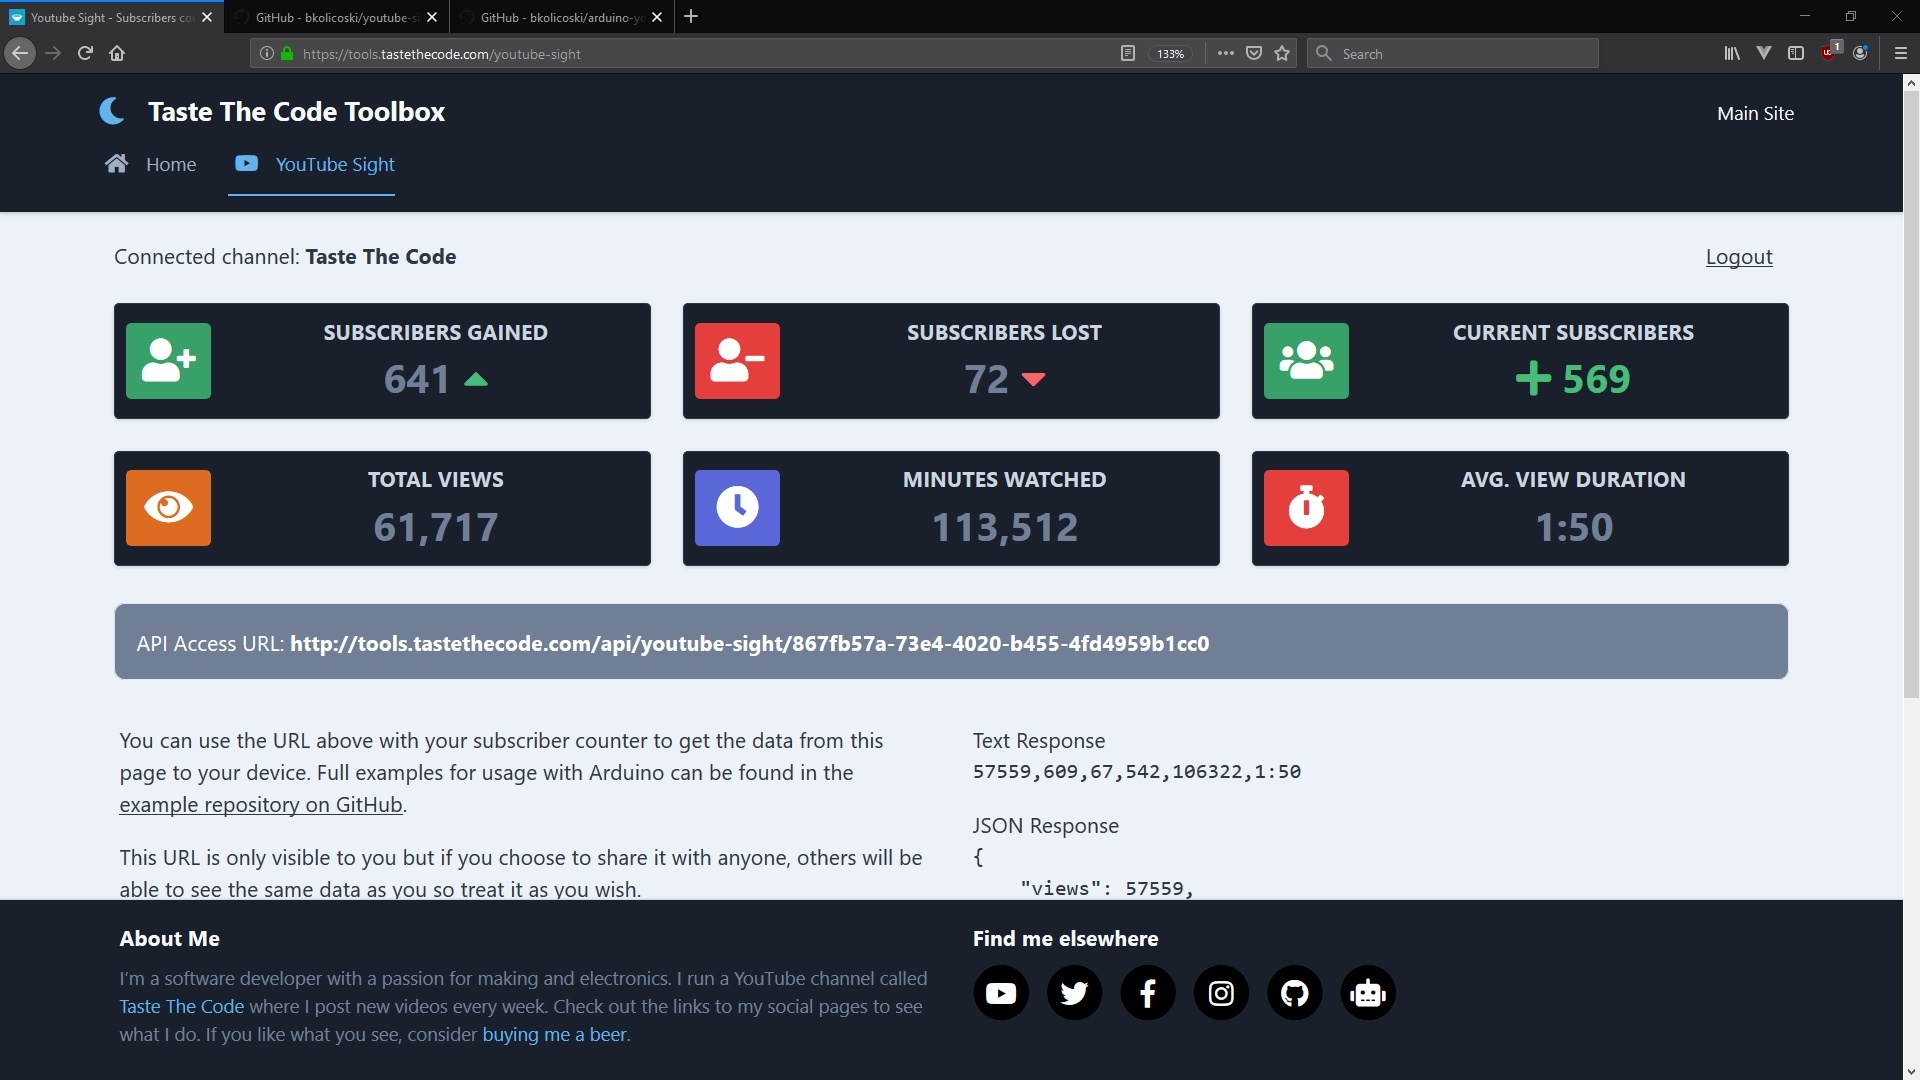Click the Firefox bookmark star icon
The image size is (1920, 1080).
pos(1282,54)
